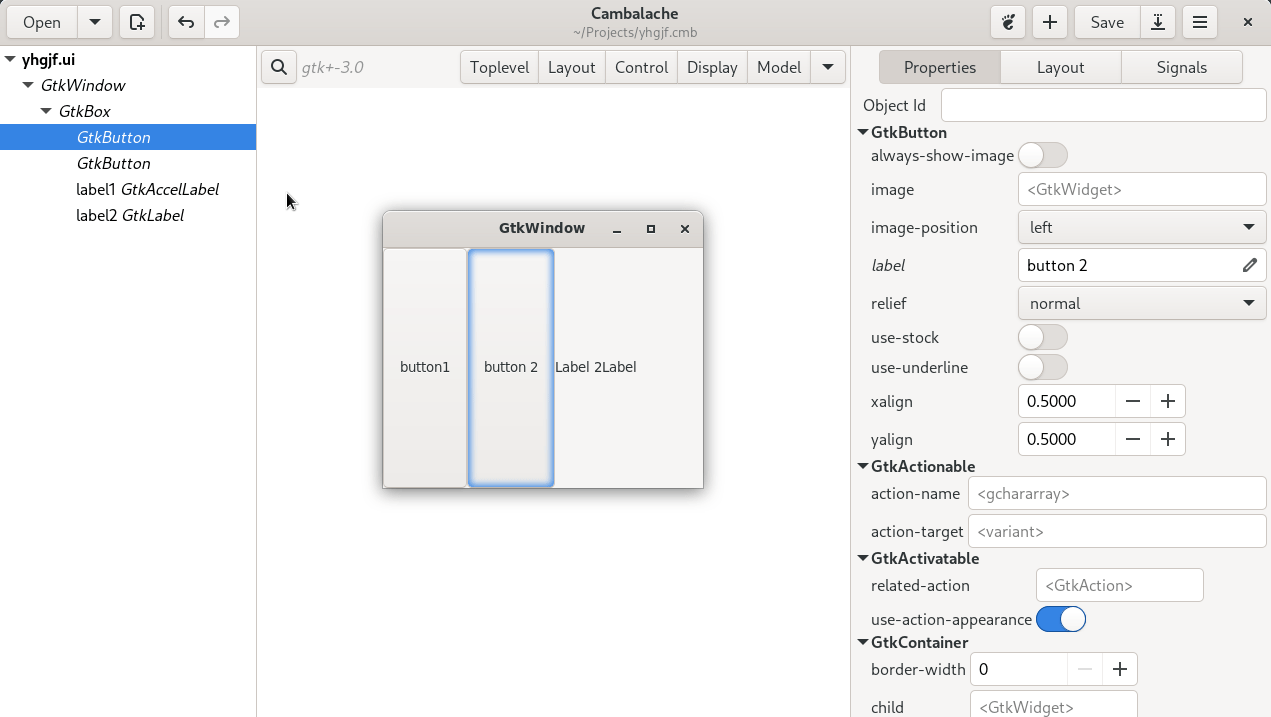
Task: Collapse the GtkActivatable section
Action: coord(863,558)
